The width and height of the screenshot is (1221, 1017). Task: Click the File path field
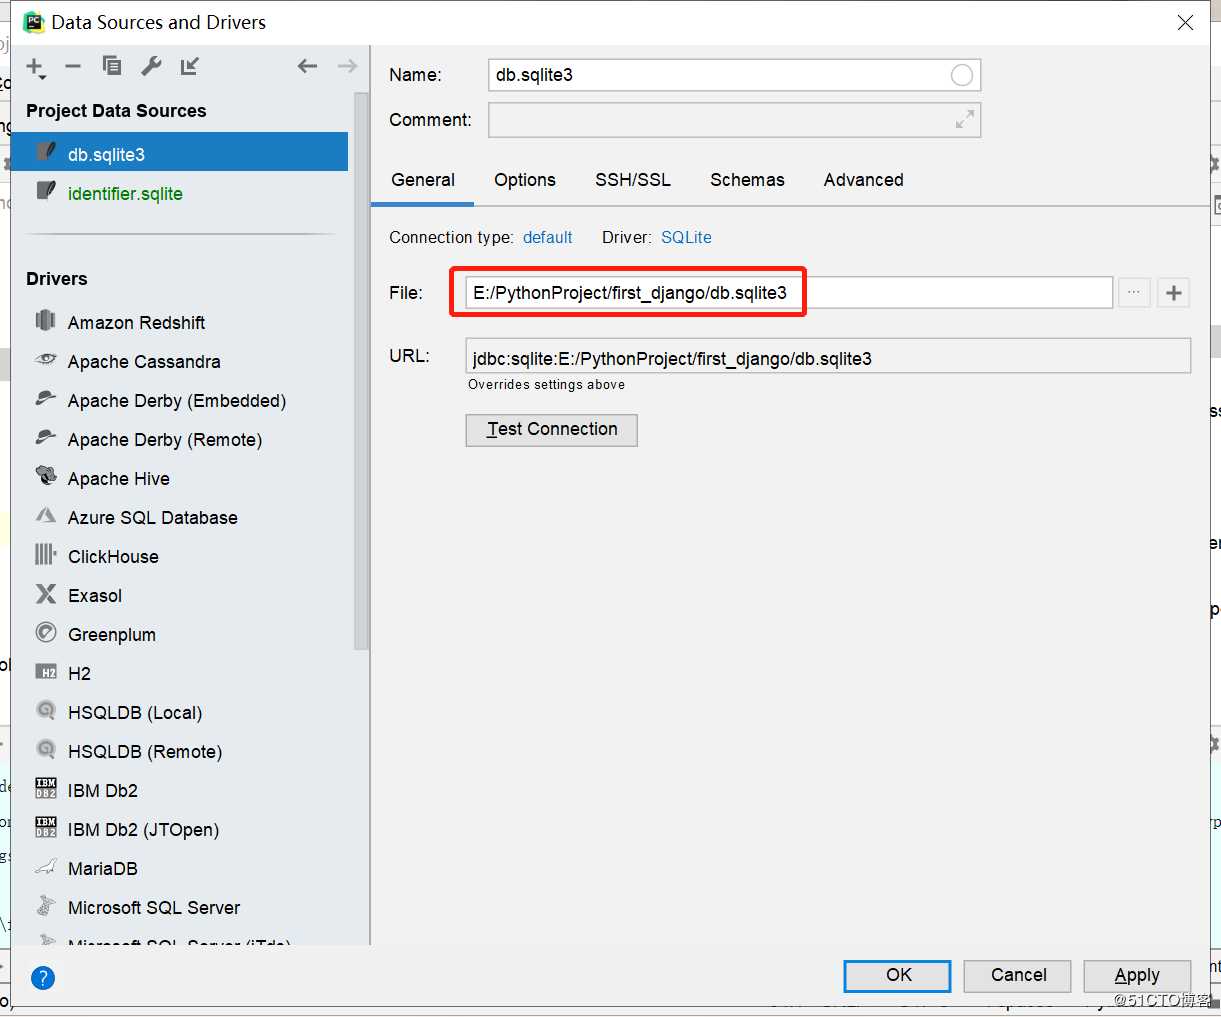(x=789, y=292)
